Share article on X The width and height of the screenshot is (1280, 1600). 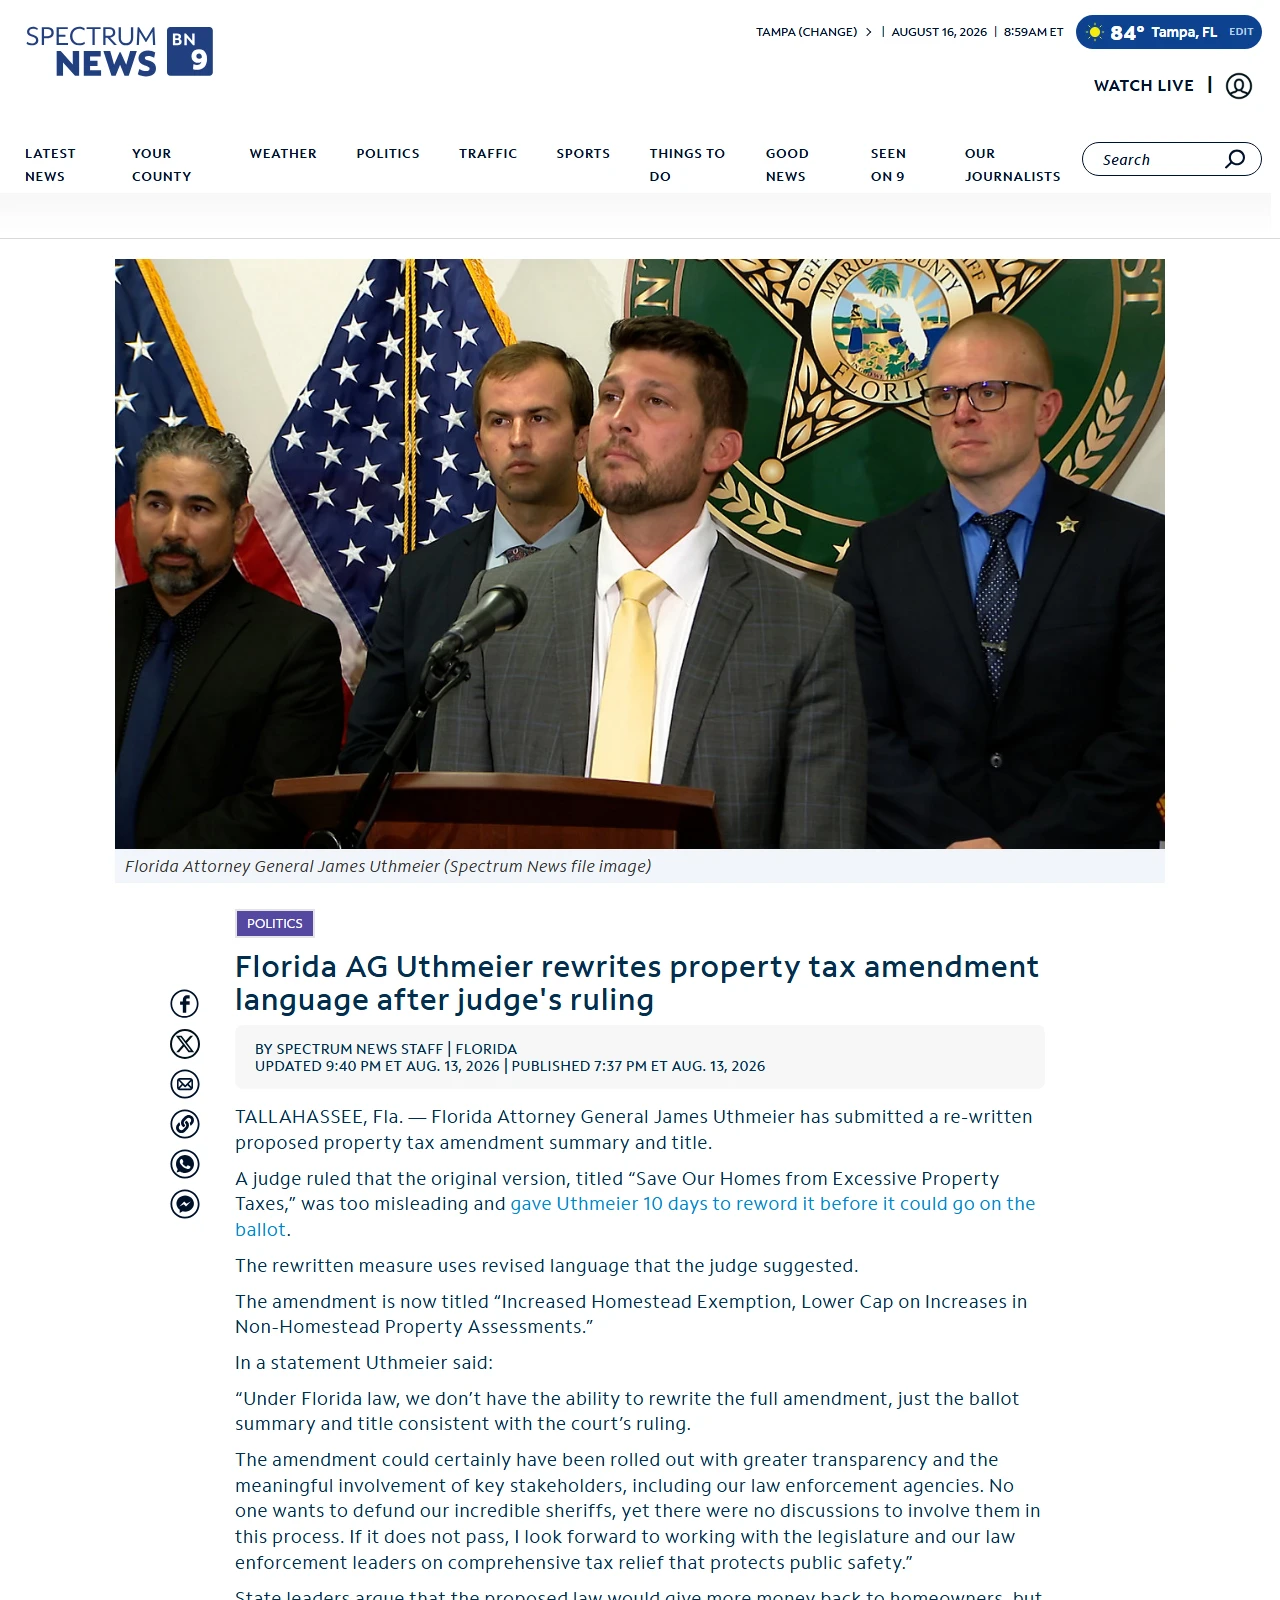185,1044
